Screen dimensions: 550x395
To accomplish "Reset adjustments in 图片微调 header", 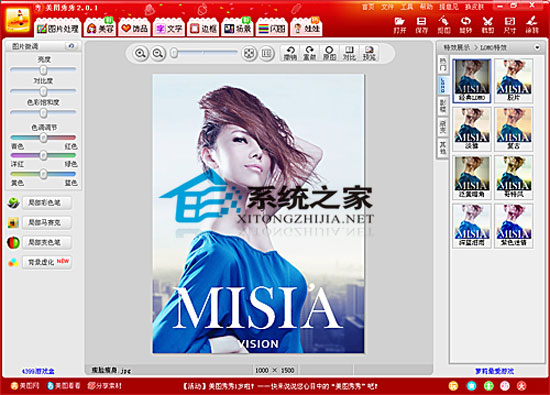I will (x=72, y=46).
